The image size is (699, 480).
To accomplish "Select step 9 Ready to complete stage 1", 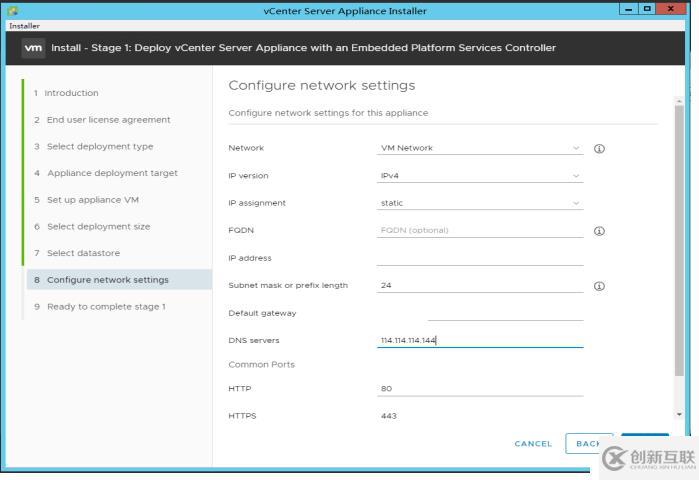I will (100, 307).
